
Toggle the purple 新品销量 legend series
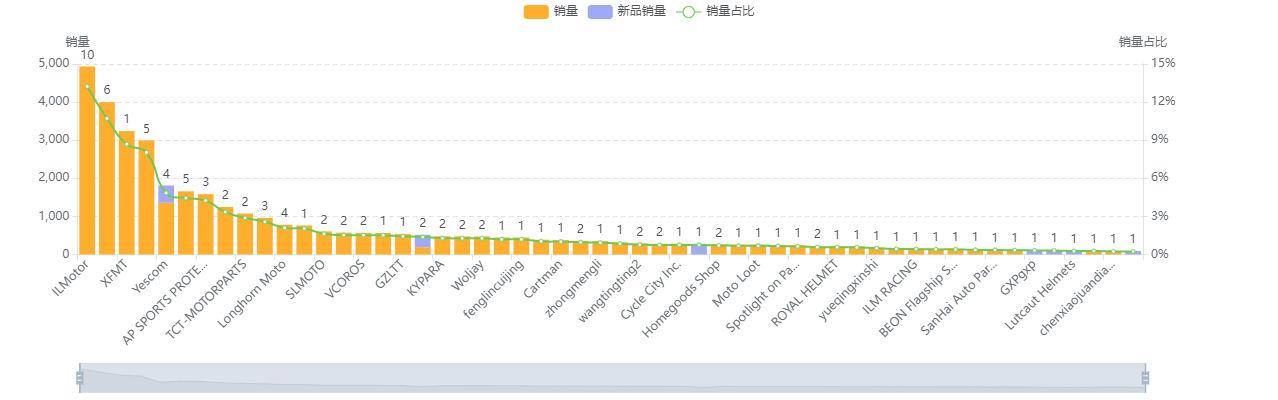[627, 11]
